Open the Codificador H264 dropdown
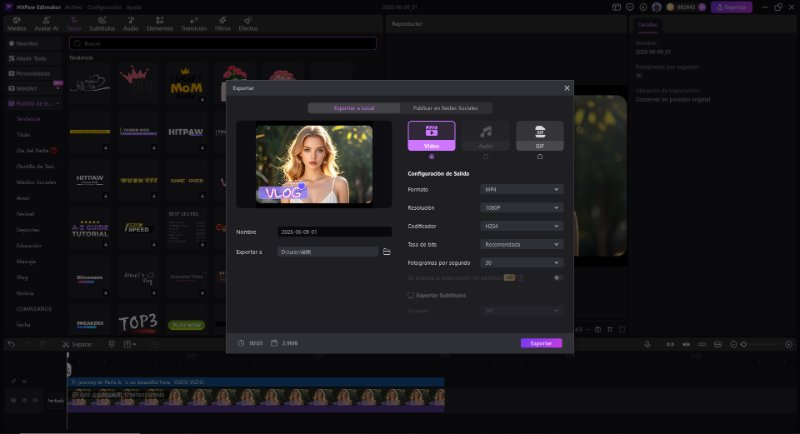Screen dimensions: 800x434 click(521, 226)
